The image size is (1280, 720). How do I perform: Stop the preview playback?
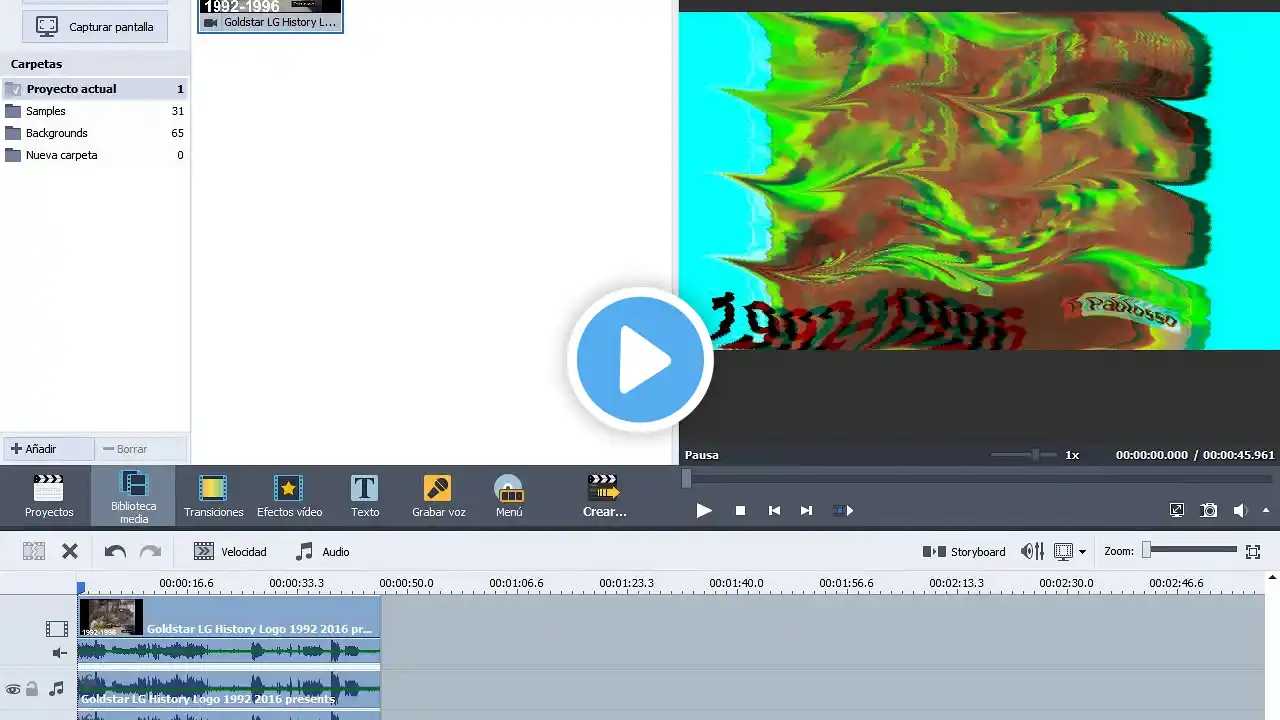click(x=740, y=510)
